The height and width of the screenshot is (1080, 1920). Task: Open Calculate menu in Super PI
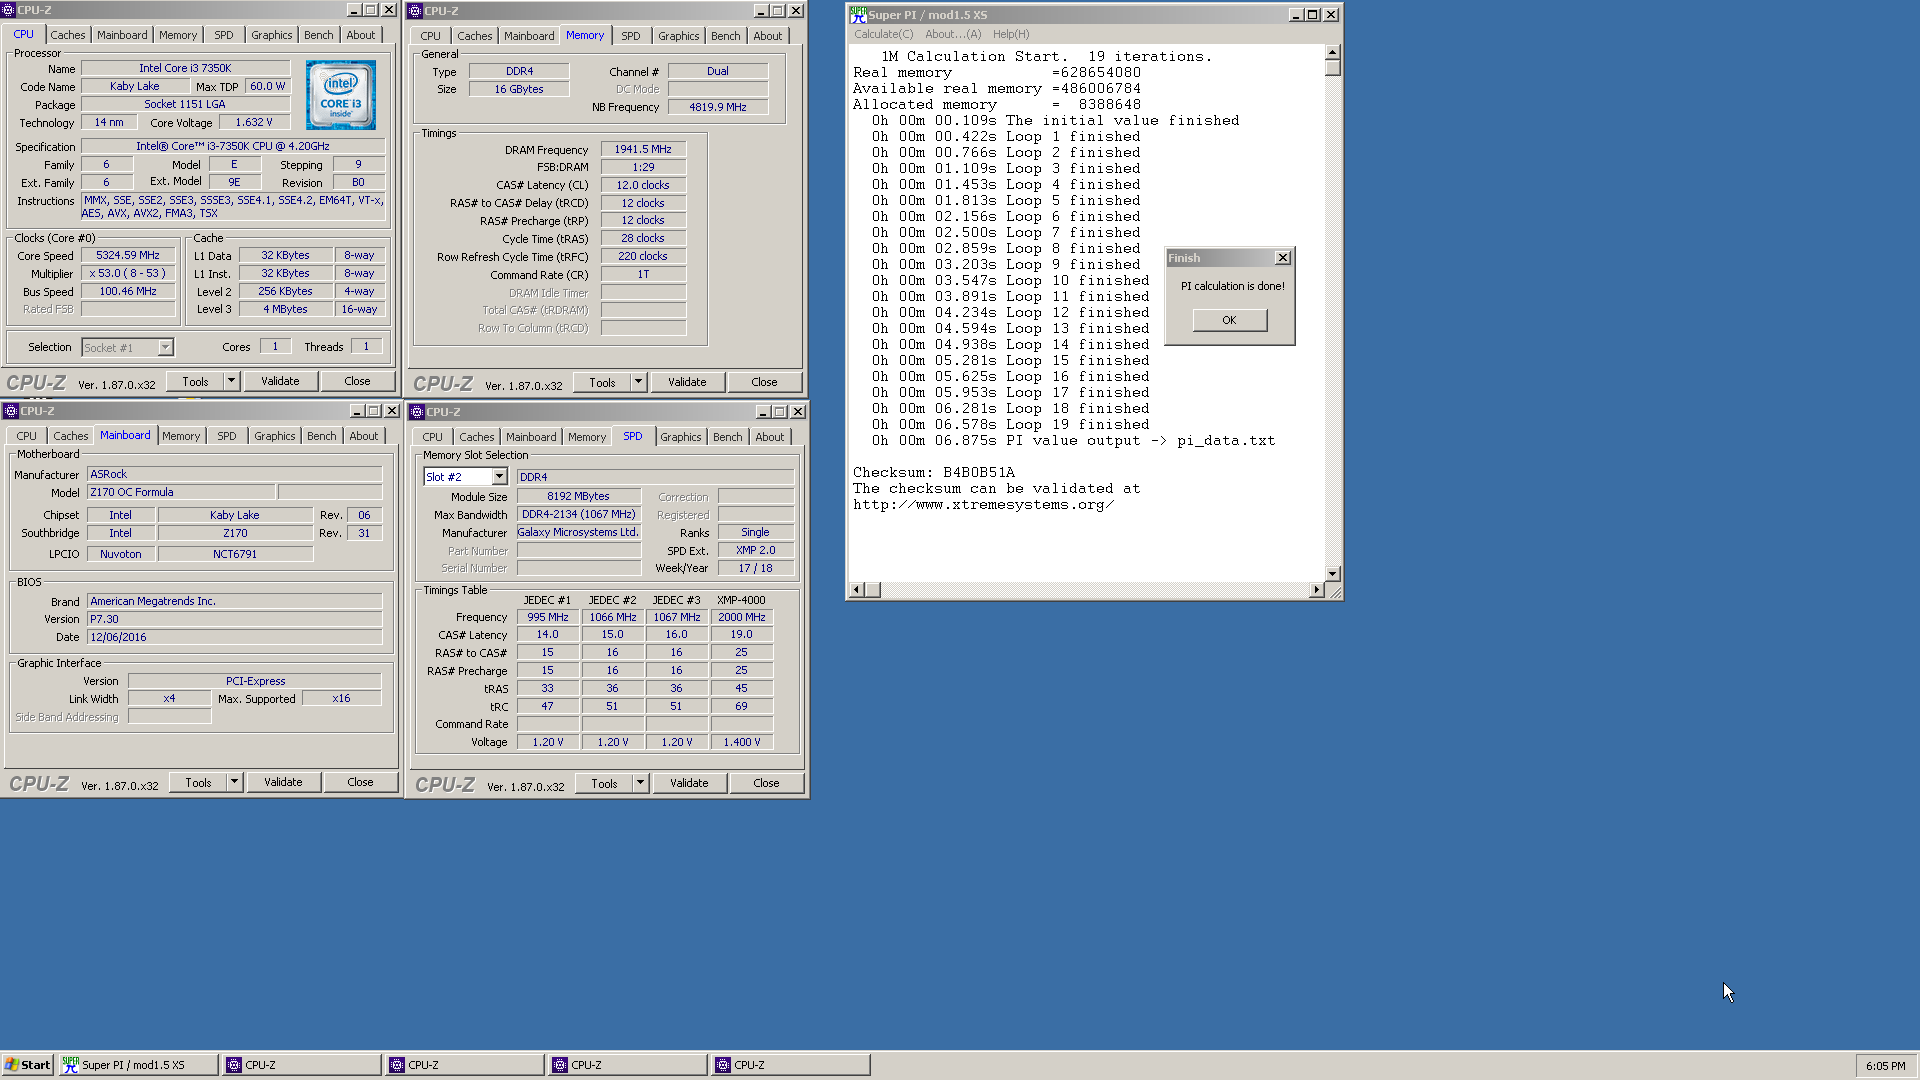pyautogui.click(x=883, y=34)
